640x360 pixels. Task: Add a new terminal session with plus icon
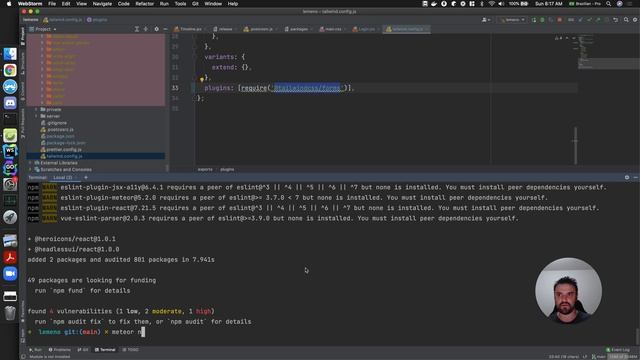(x=86, y=178)
